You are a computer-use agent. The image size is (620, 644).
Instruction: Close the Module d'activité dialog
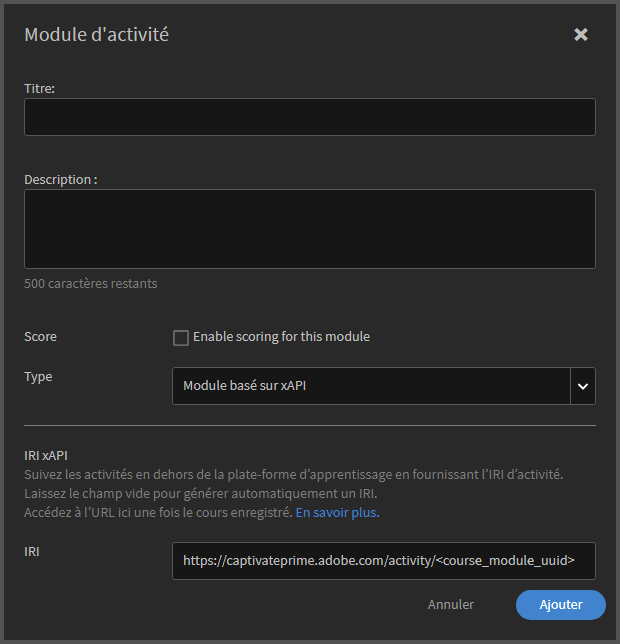(581, 35)
